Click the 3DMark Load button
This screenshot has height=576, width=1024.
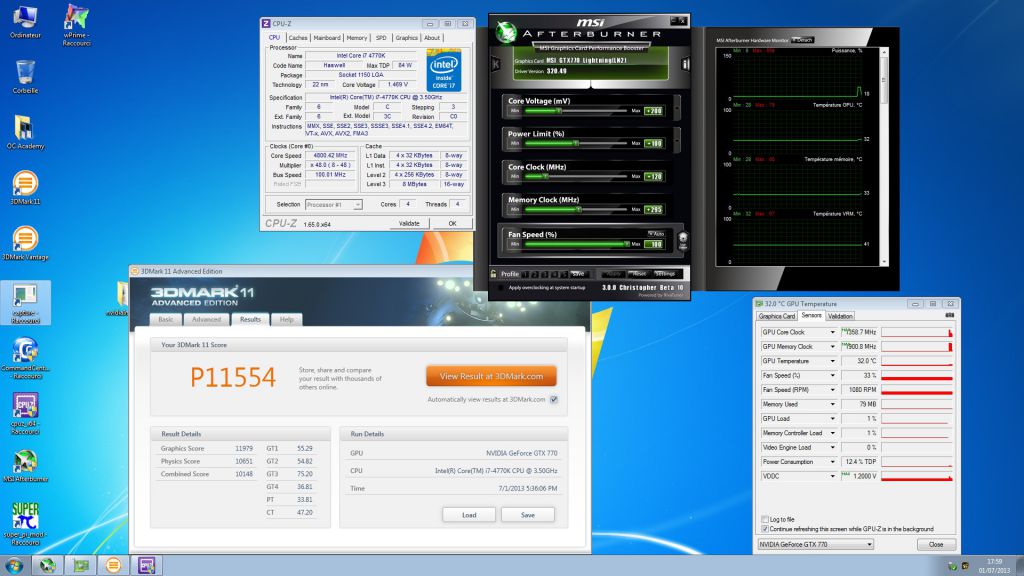(x=469, y=515)
